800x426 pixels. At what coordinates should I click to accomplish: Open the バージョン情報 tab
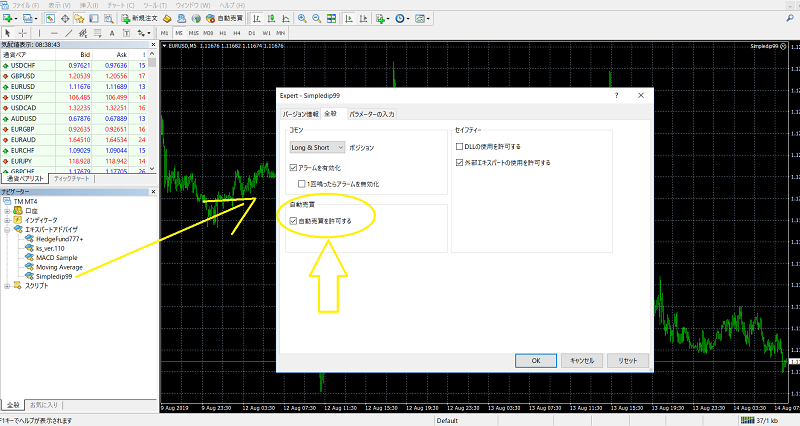(299, 114)
